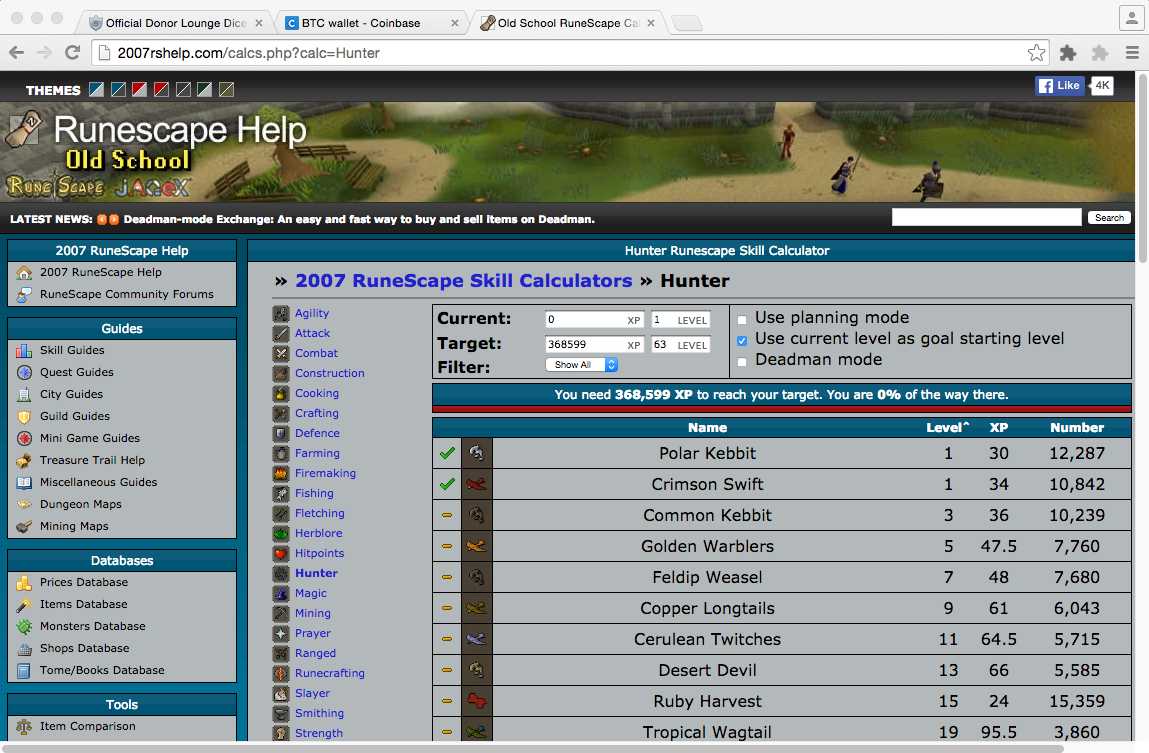Click the Attack skill icon
Viewport: 1149px width, 753px height.
tap(281, 333)
